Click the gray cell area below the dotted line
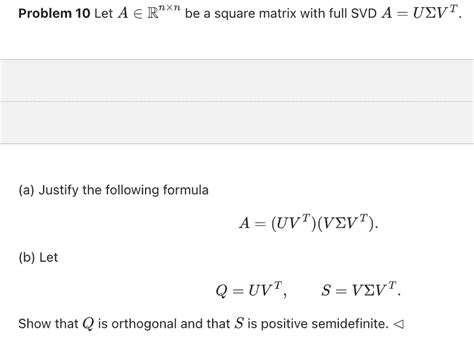 pyautogui.click(x=237, y=122)
